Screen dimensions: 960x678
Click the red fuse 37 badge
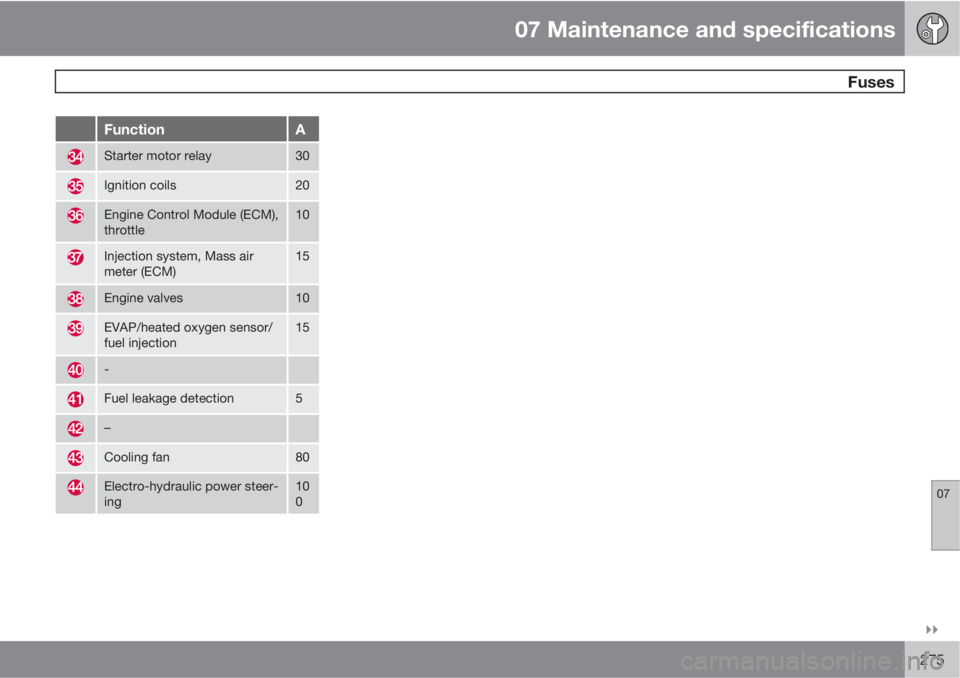(x=75, y=257)
